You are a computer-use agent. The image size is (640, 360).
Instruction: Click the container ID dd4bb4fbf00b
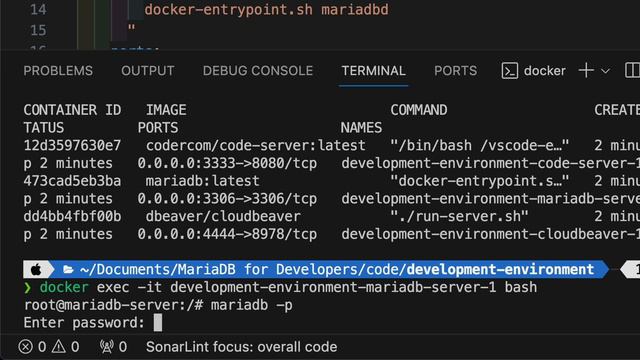click(x=72, y=217)
